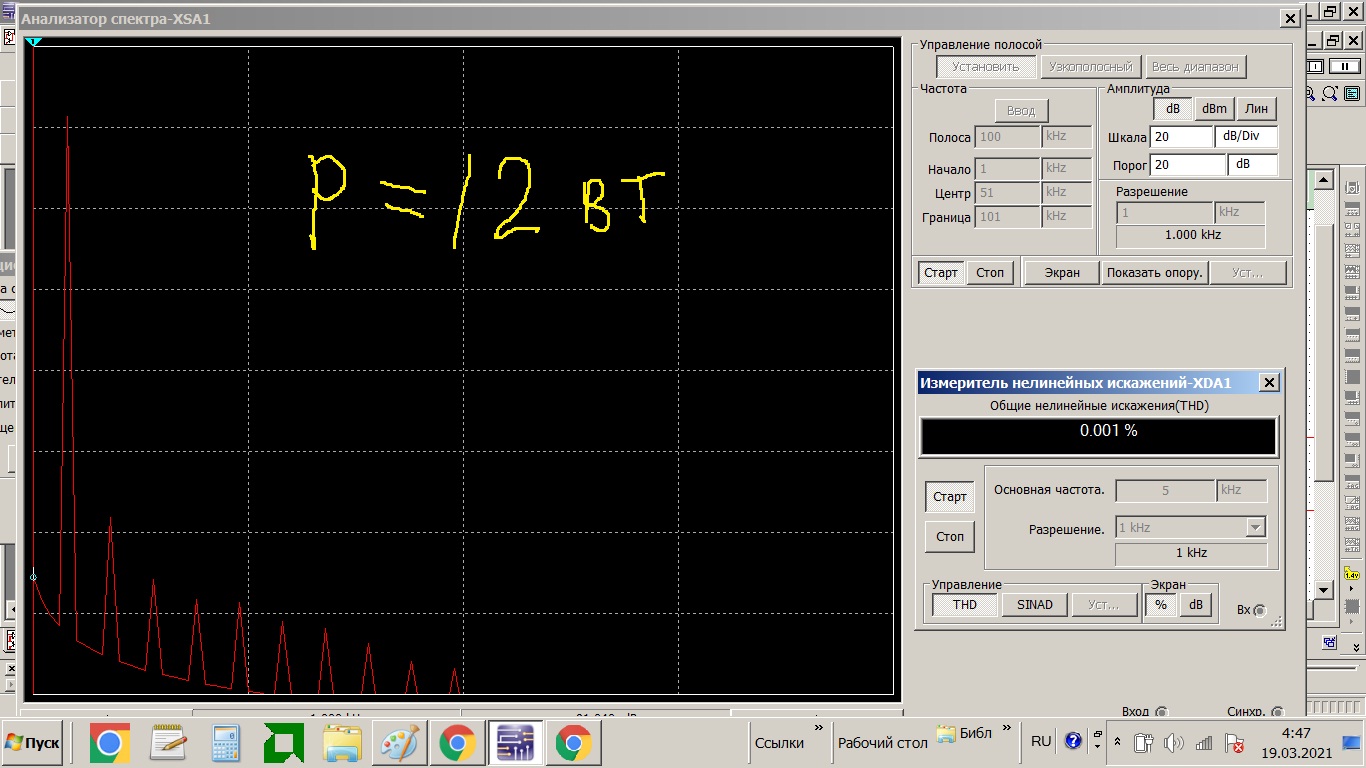The width and height of the screenshot is (1366, 768).
Task: Open the network signal tray icon
Action: click(1205, 744)
